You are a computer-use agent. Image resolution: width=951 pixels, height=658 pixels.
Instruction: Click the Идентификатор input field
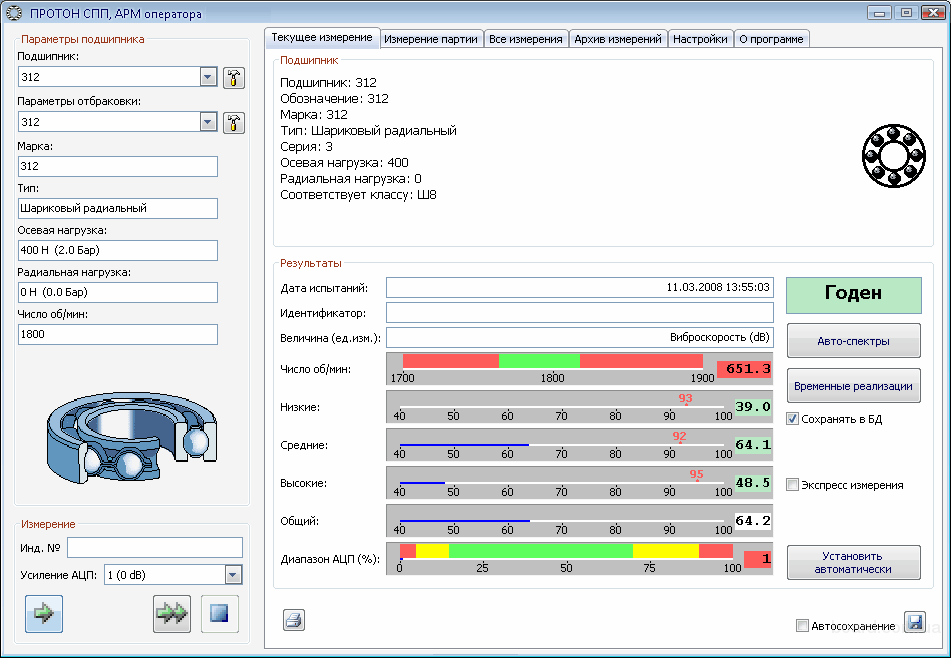click(x=579, y=313)
